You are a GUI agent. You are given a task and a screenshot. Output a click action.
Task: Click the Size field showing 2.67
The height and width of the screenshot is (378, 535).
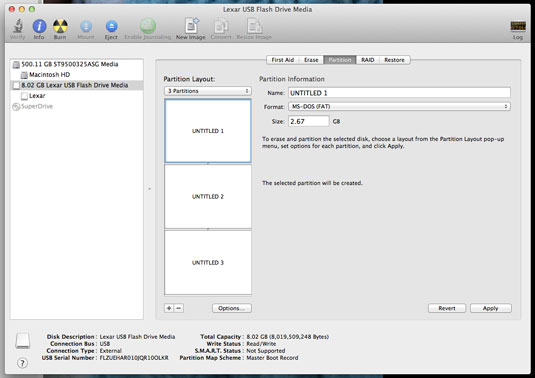(x=309, y=121)
